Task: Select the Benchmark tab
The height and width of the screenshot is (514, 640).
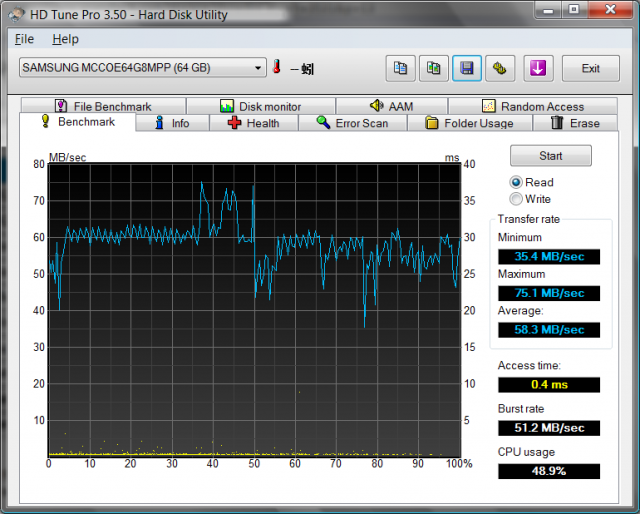Action: click(78, 122)
